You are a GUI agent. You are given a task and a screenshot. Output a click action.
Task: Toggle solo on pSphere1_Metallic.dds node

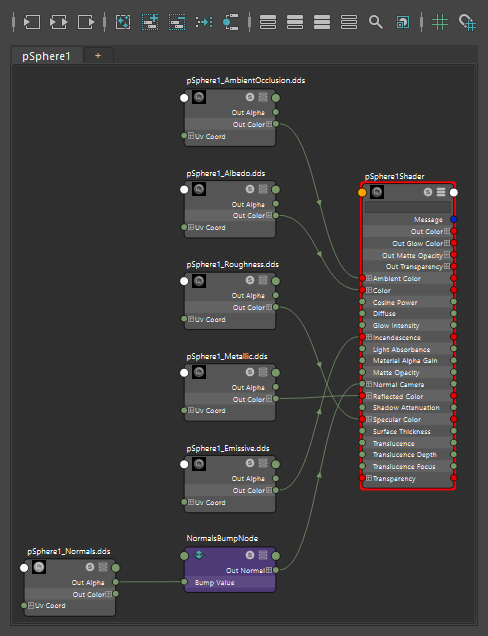click(250, 372)
